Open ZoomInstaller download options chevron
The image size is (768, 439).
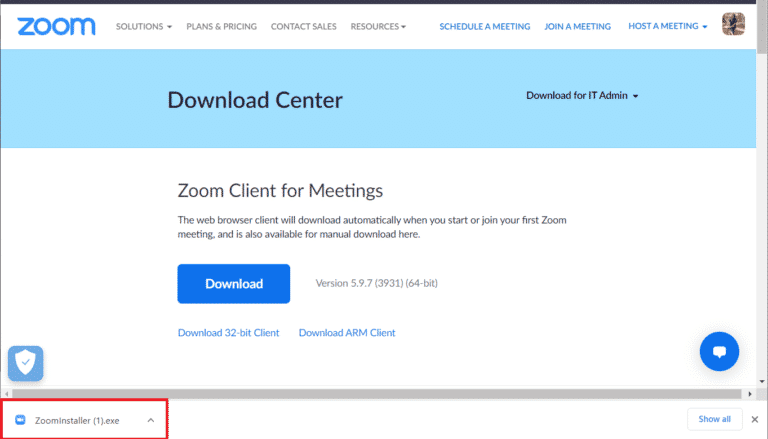coord(151,420)
